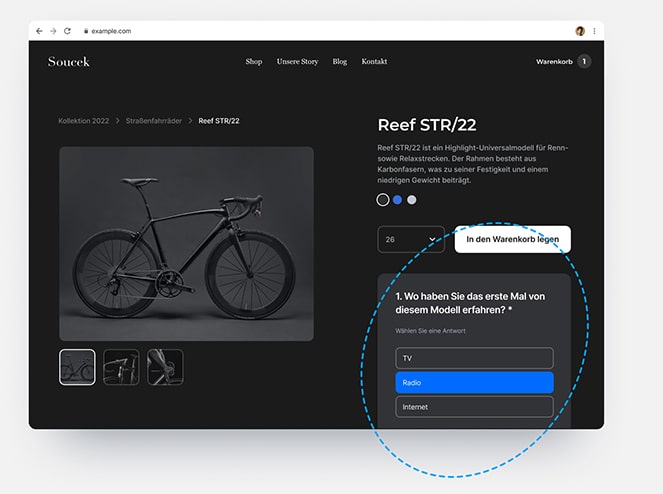Select the Internet answer option
The width and height of the screenshot is (663, 494).
(x=474, y=407)
